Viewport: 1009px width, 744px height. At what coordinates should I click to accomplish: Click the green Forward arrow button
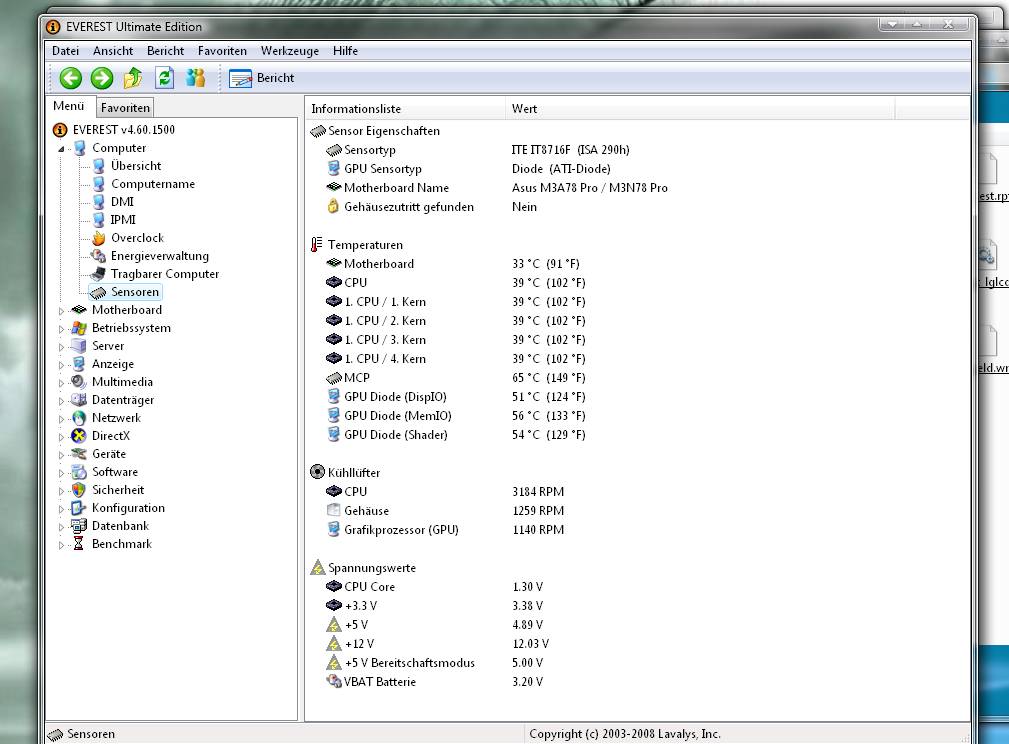[x=102, y=79]
